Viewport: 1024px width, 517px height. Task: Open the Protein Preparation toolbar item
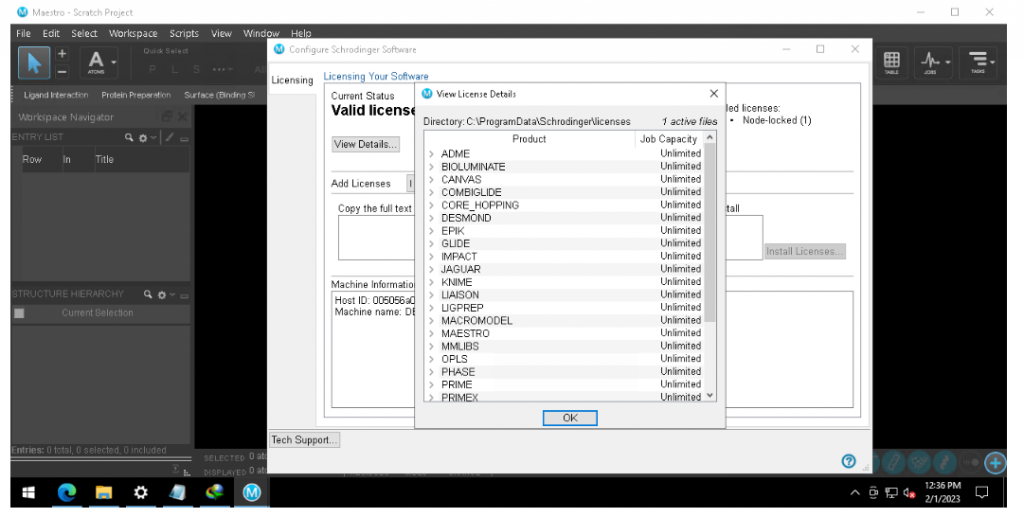pyautogui.click(x=136, y=95)
